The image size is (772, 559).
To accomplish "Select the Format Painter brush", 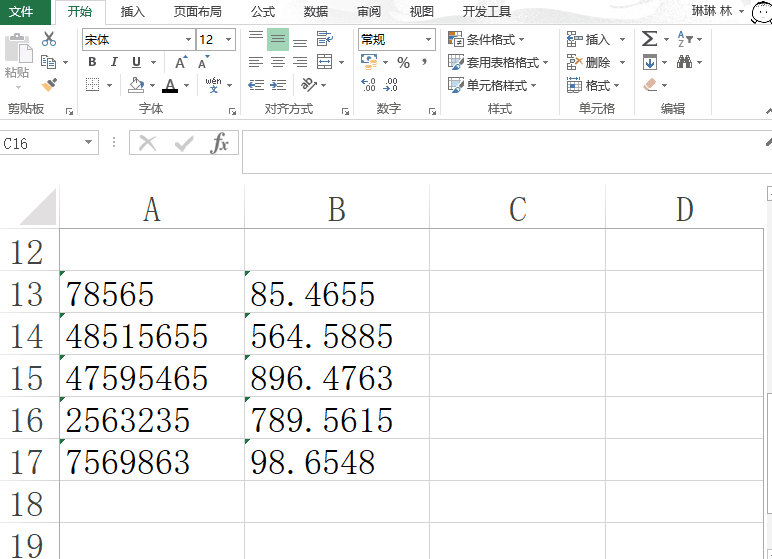I will (49, 85).
